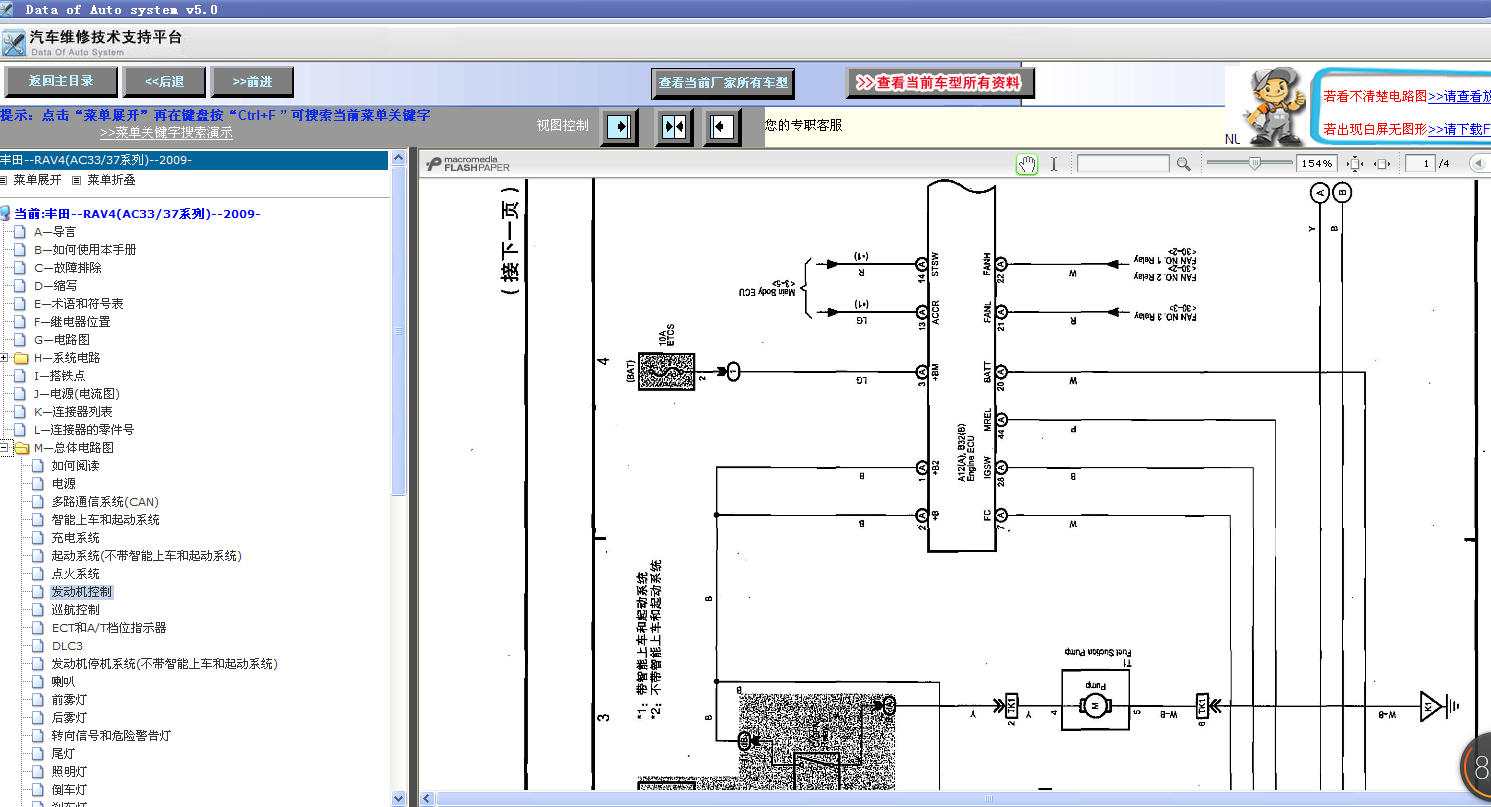The width and height of the screenshot is (1491, 807).
Task: Select the 发动机控制 tree item
Action: pyautogui.click(x=82, y=592)
